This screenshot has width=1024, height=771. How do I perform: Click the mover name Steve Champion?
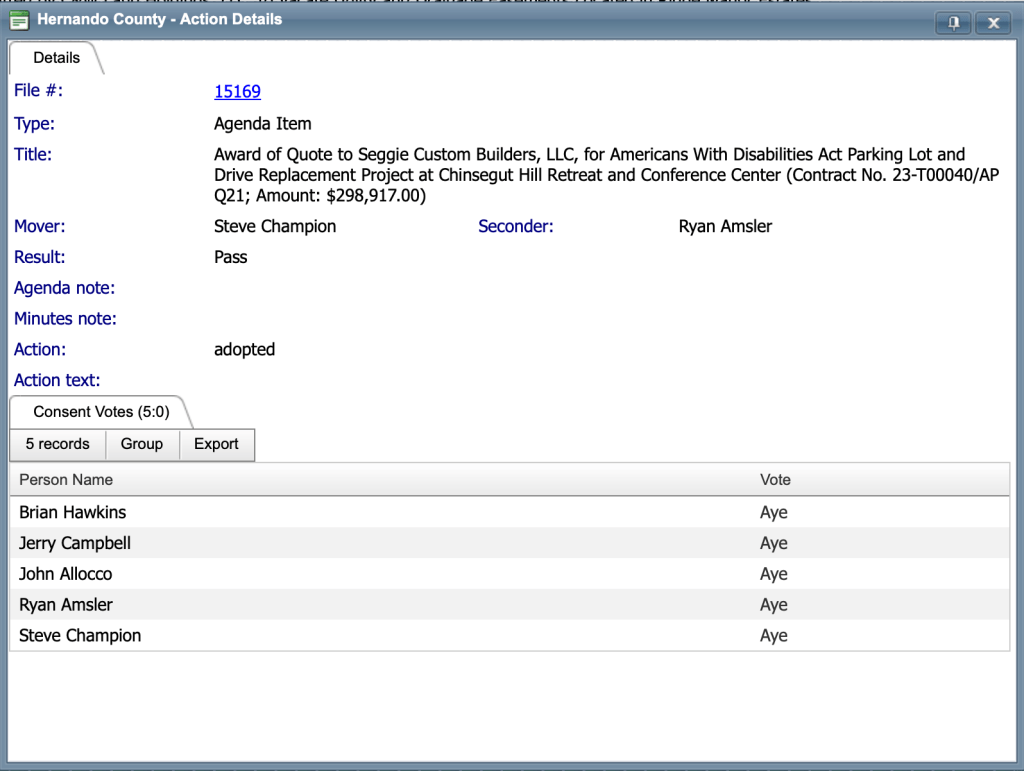pyautogui.click(x=275, y=226)
